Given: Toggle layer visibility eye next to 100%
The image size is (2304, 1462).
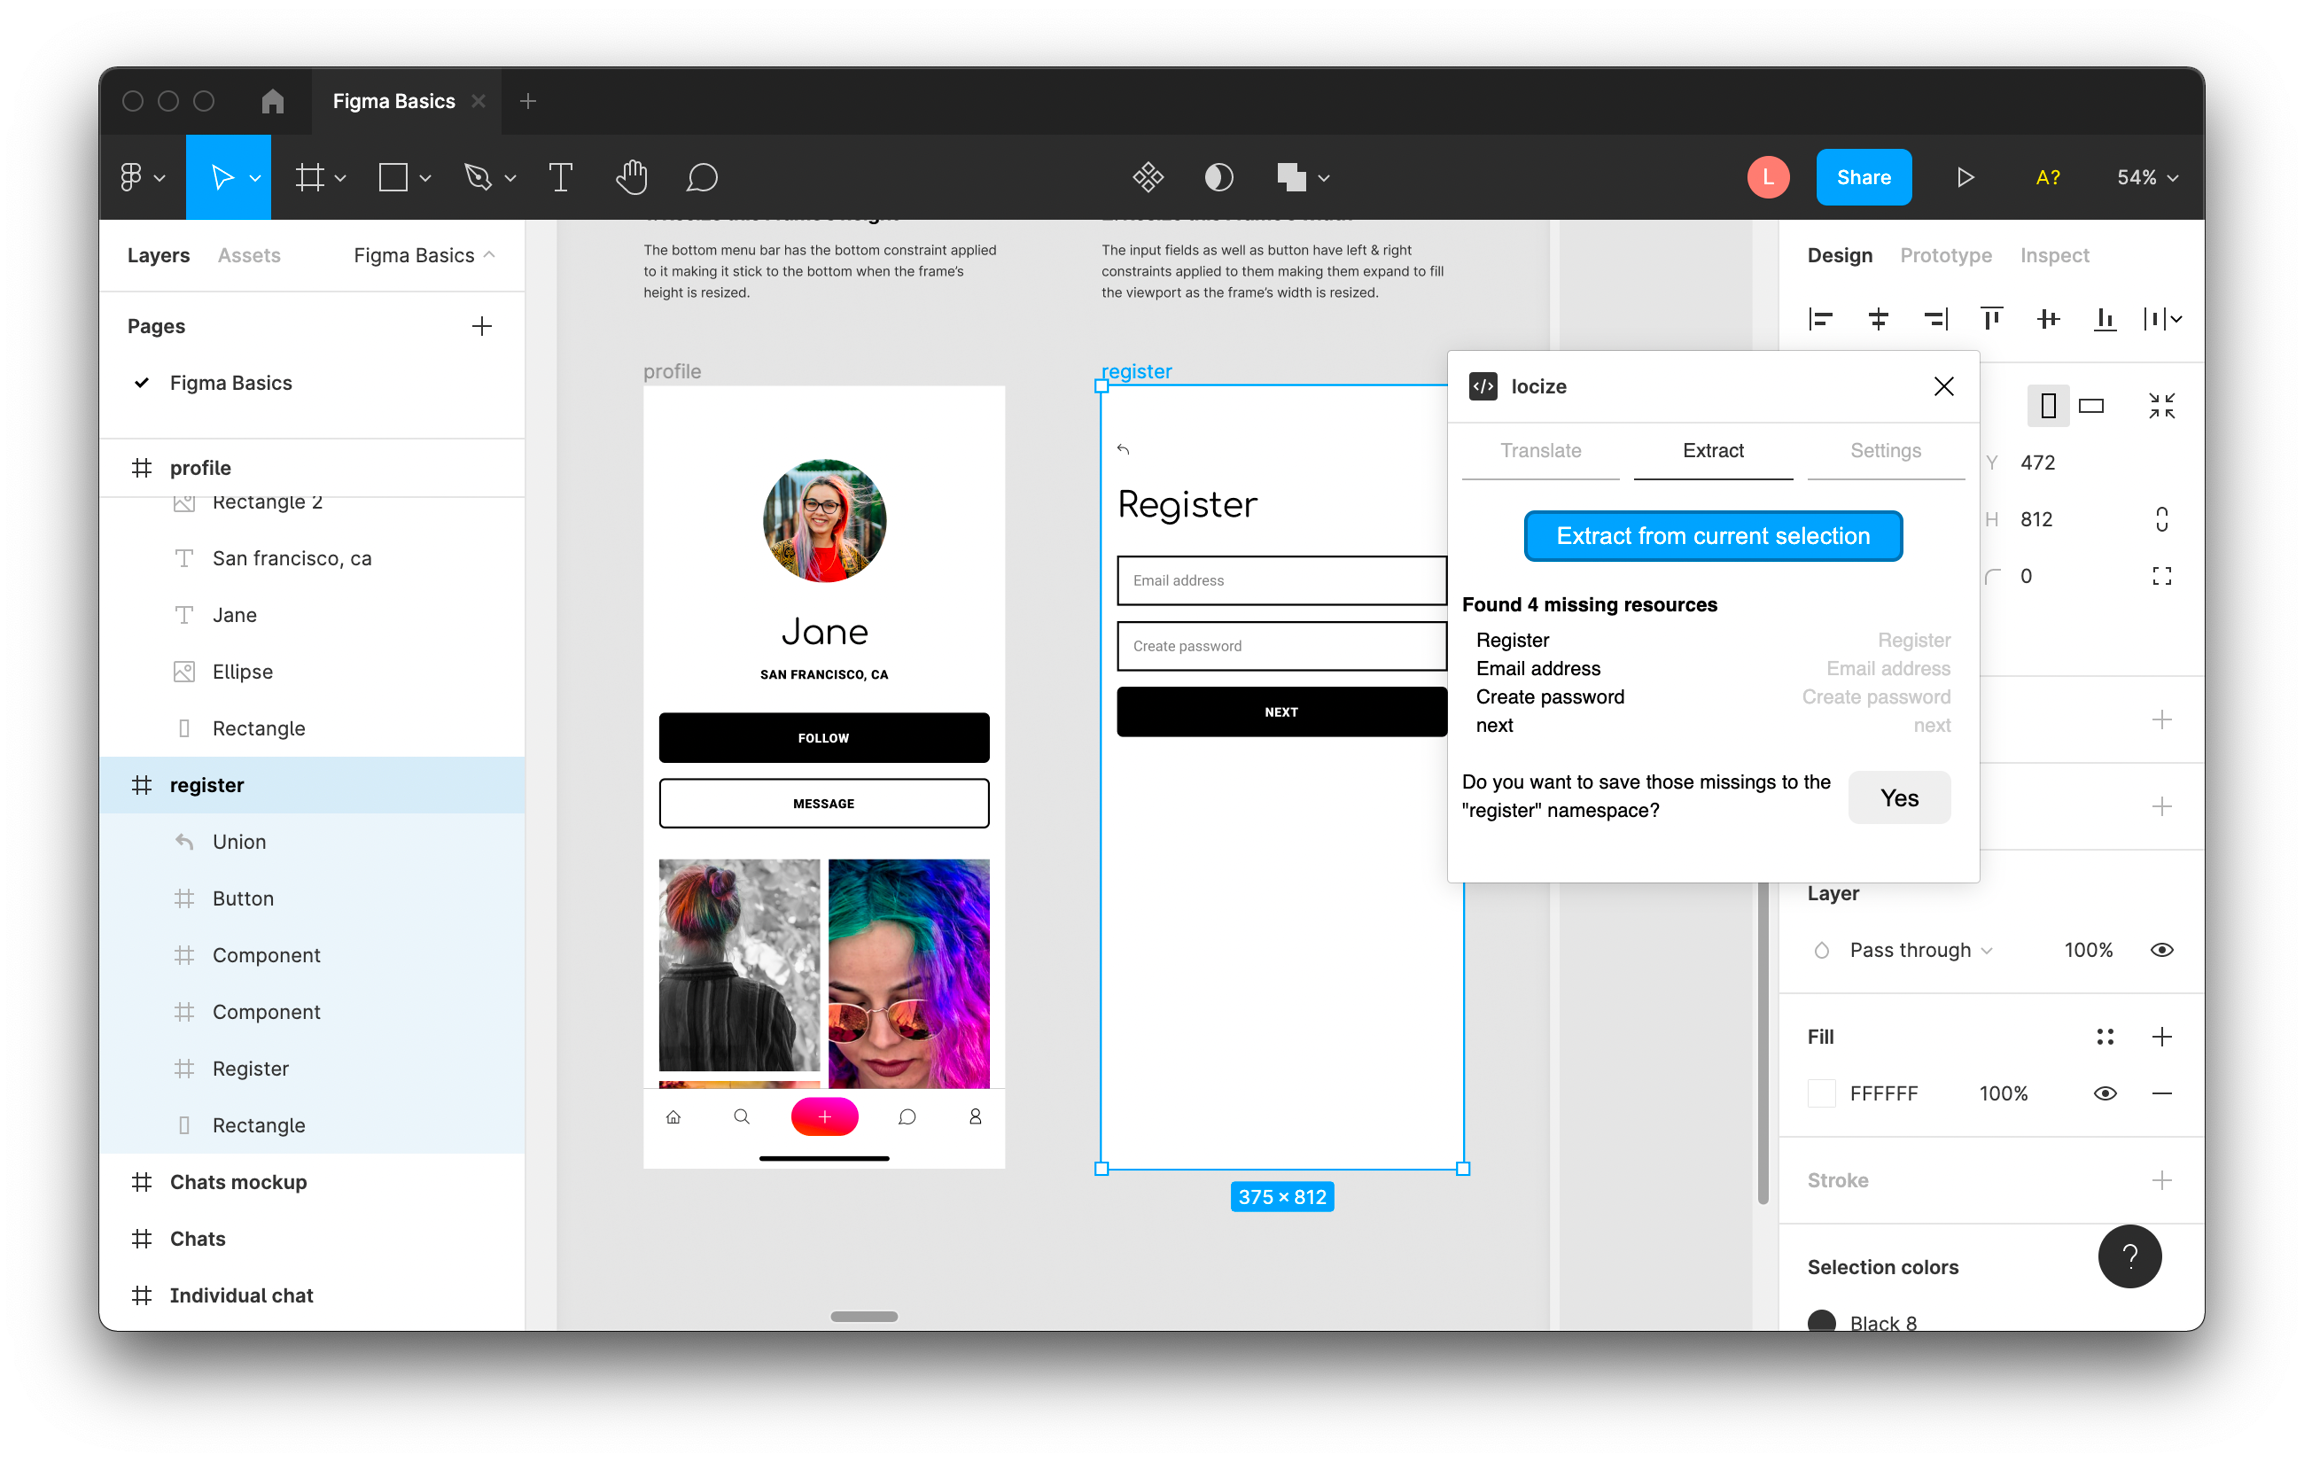Looking at the screenshot, I should (x=2161, y=950).
